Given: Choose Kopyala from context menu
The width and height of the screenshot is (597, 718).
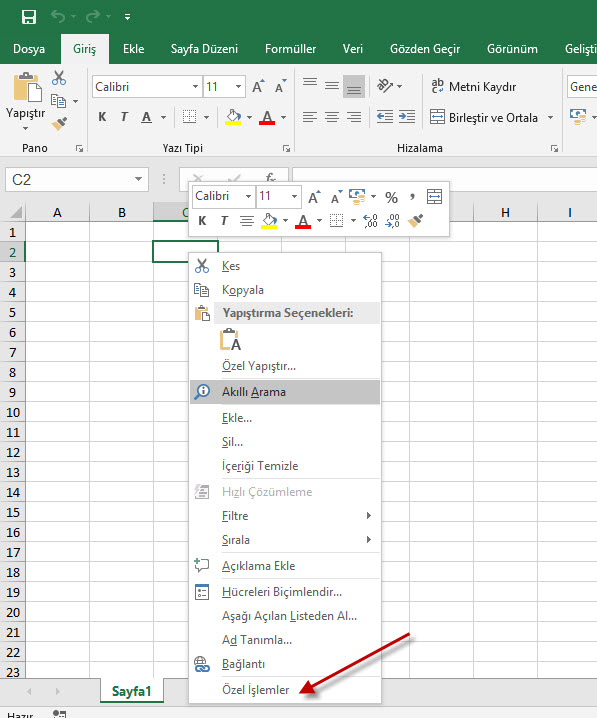Looking at the screenshot, I should click(x=285, y=290).
